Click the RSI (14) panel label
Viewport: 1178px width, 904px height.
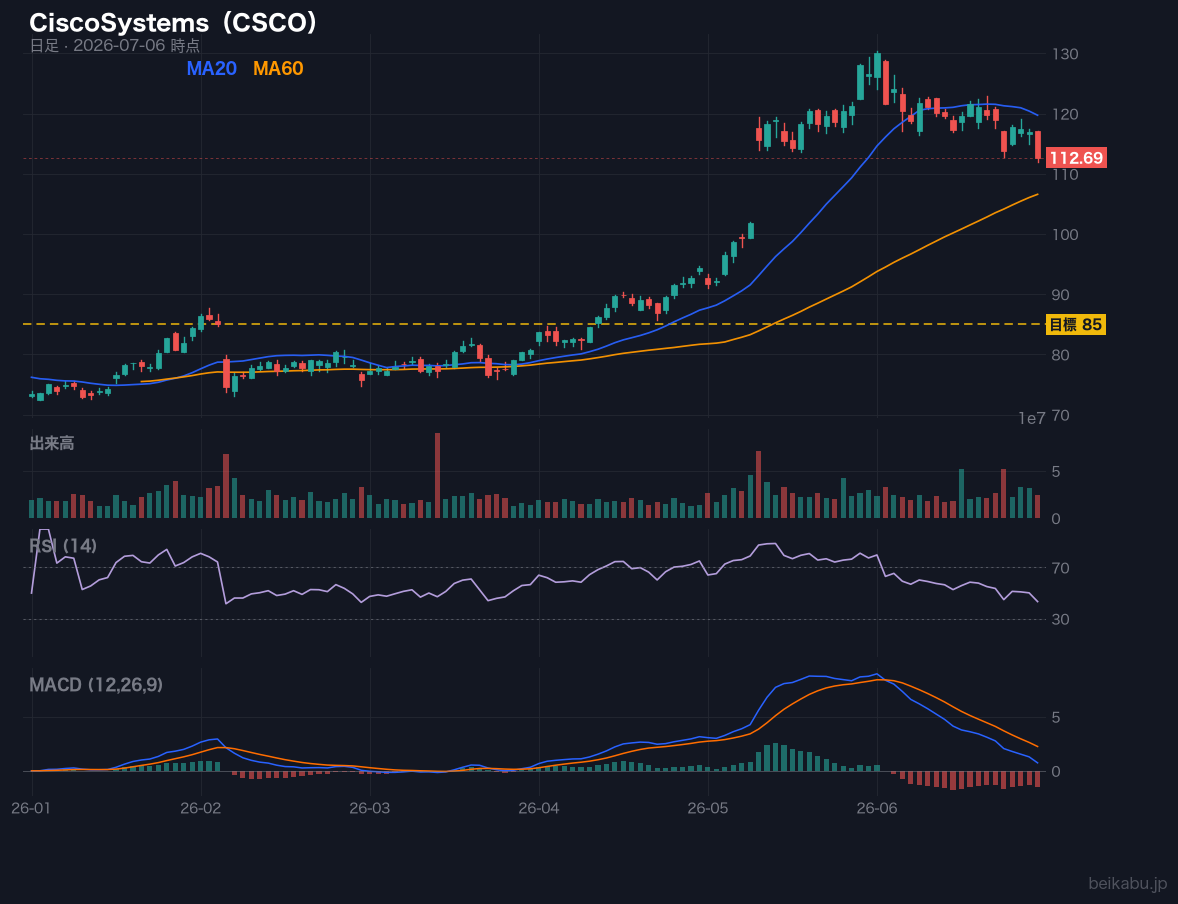tap(63, 546)
